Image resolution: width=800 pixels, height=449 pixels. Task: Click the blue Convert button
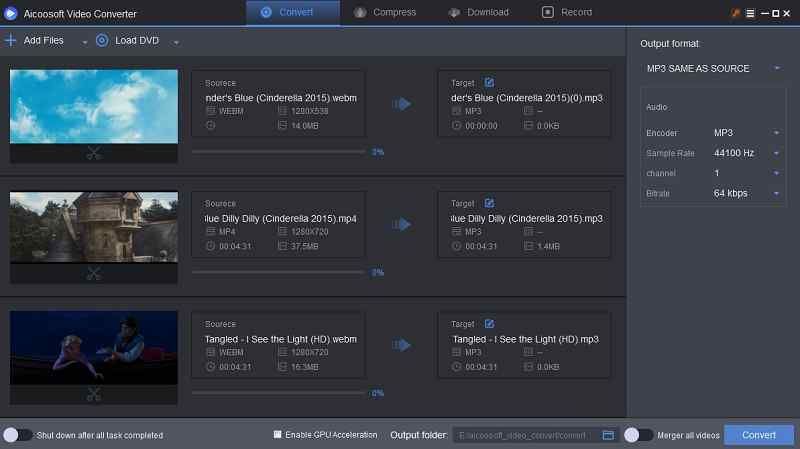pyautogui.click(x=759, y=435)
